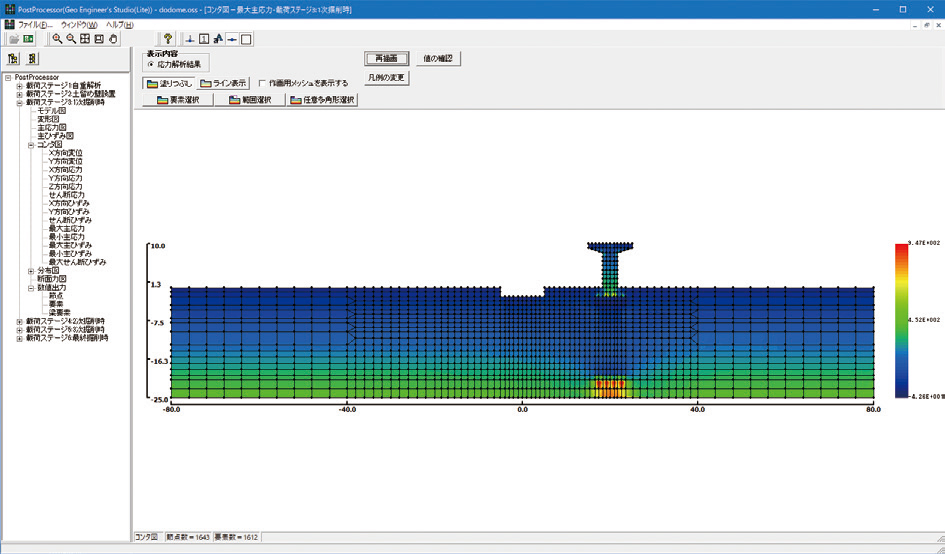Click the 任意多角形選択 button
The width and height of the screenshot is (945, 554).
pos(322,100)
